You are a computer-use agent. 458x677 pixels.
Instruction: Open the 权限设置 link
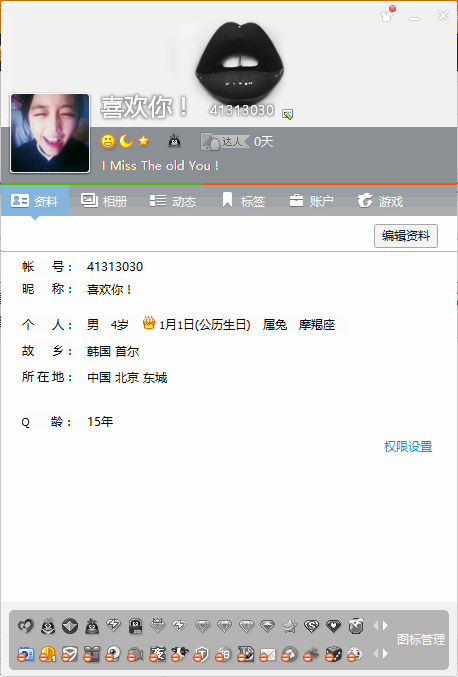tap(408, 446)
